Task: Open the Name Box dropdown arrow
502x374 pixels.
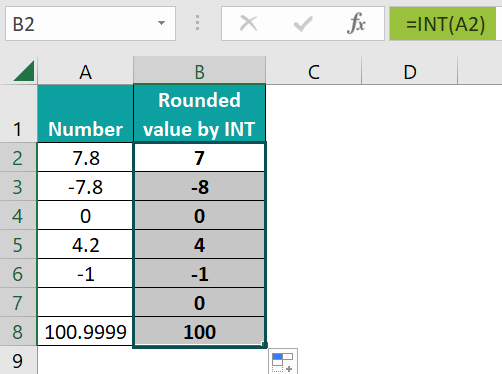Action: 161,23
